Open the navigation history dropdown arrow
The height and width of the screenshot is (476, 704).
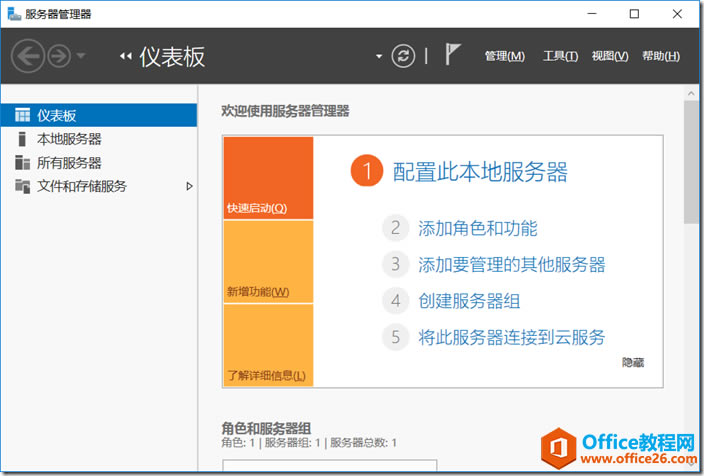[81, 56]
